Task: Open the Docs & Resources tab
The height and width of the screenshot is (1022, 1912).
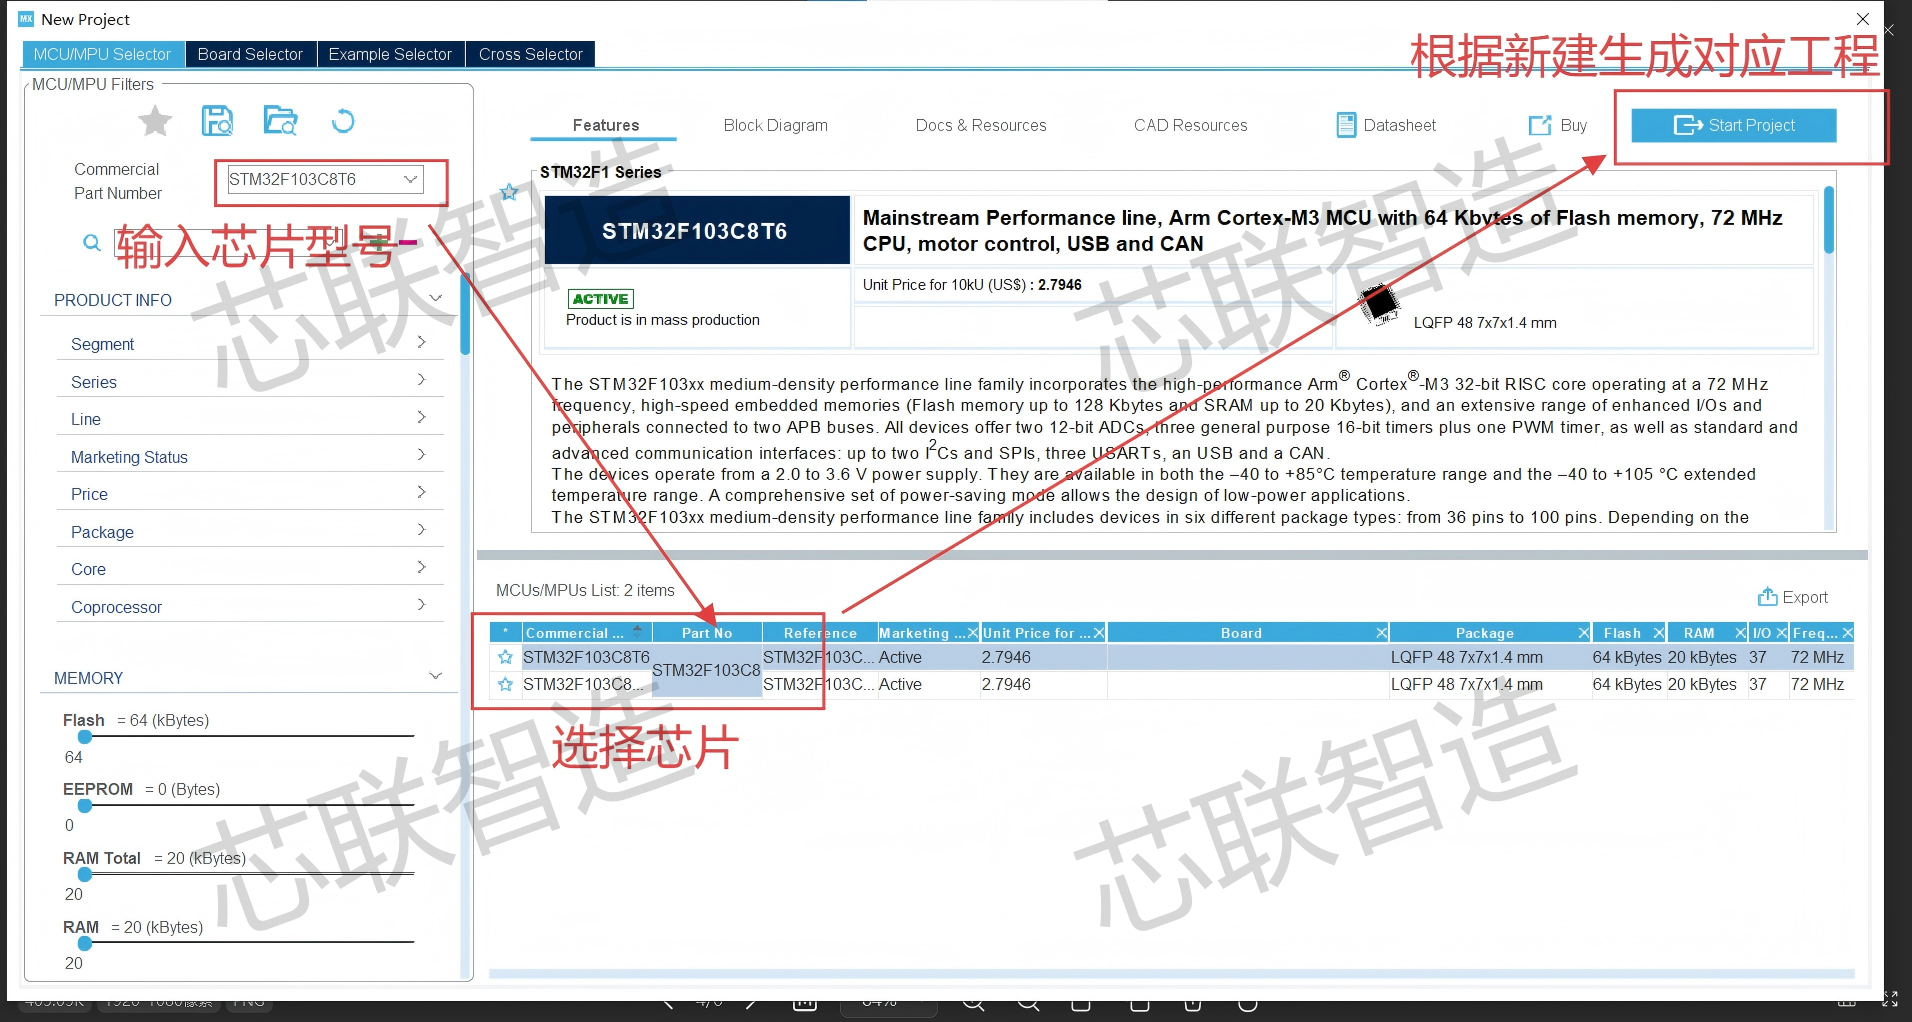Action: [981, 125]
